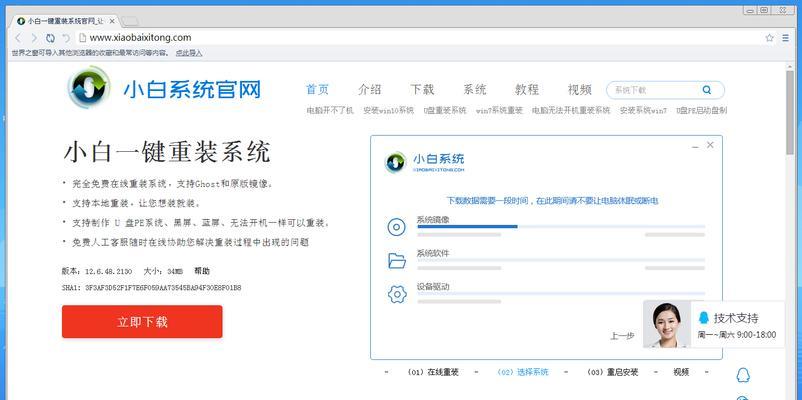Click the 点此导入 link

coord(189,53)
